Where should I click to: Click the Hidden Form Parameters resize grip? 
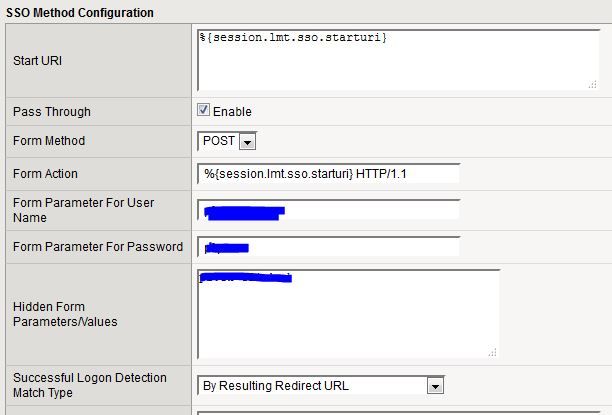pos(493,352)
